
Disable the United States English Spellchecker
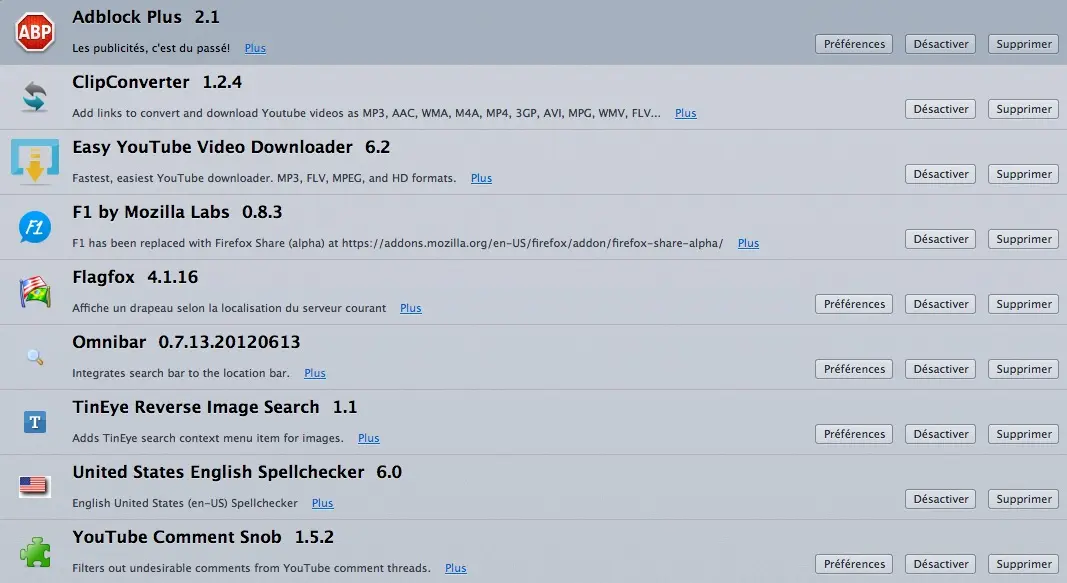click(940, 498)
